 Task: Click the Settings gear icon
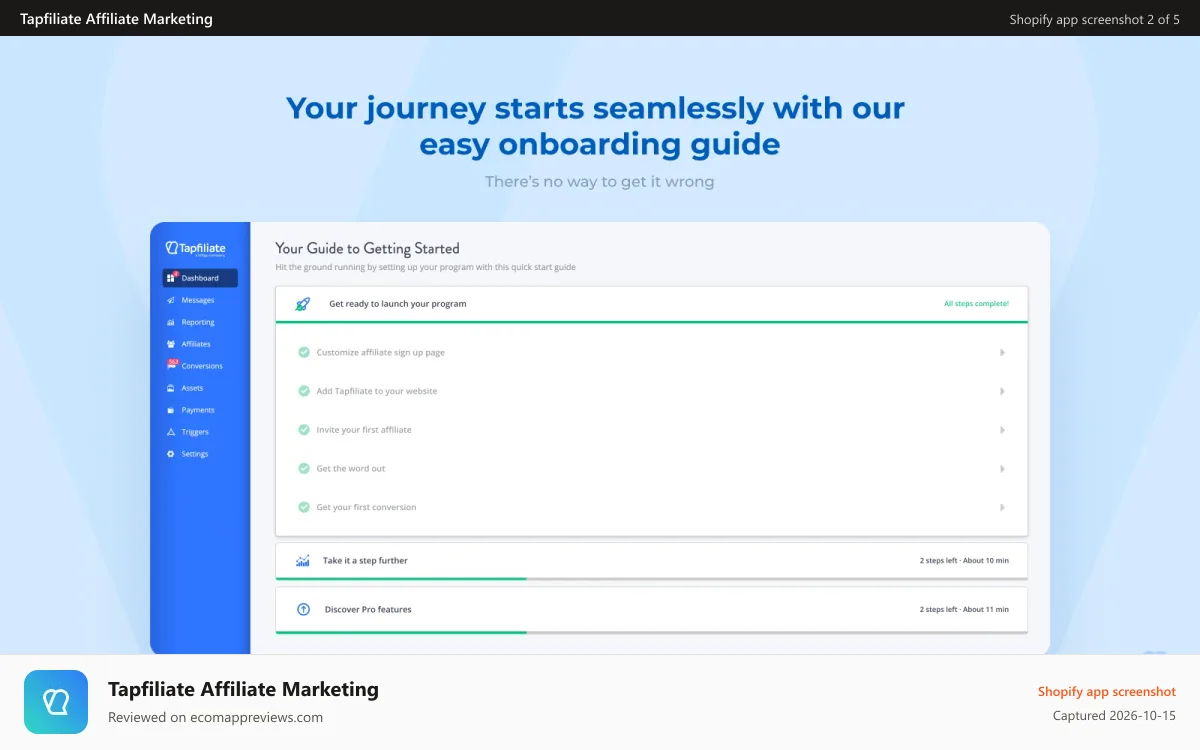click(x=171, y=454)
